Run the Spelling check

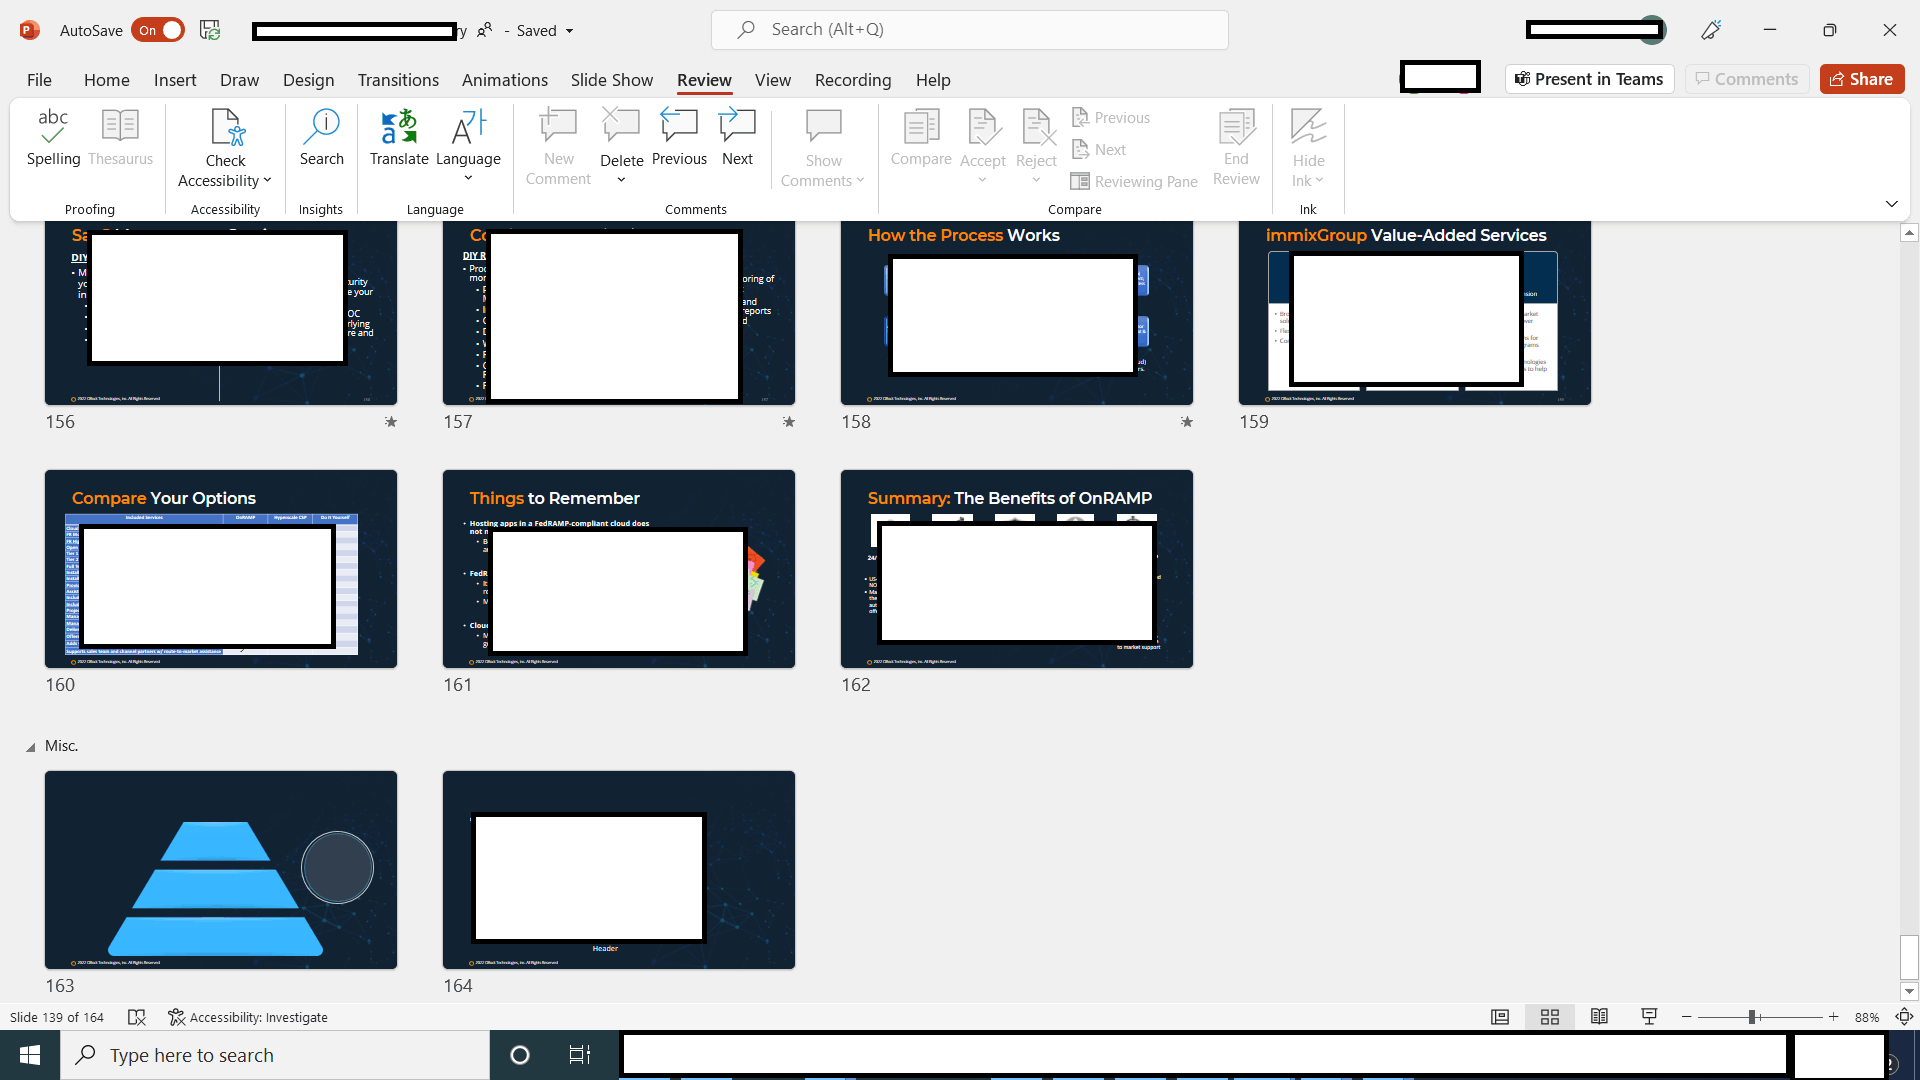click(53, 138)
